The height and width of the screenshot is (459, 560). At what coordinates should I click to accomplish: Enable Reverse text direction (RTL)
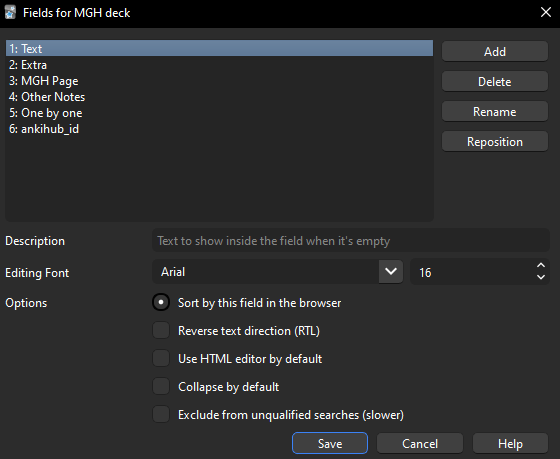click(x=161, y=330)
